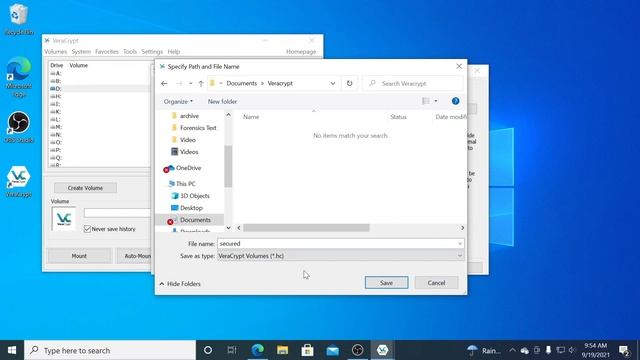Open Task View on taskbar
Image resolution: width=640 pixels, height=360 pixels.
tap(232, 350)
